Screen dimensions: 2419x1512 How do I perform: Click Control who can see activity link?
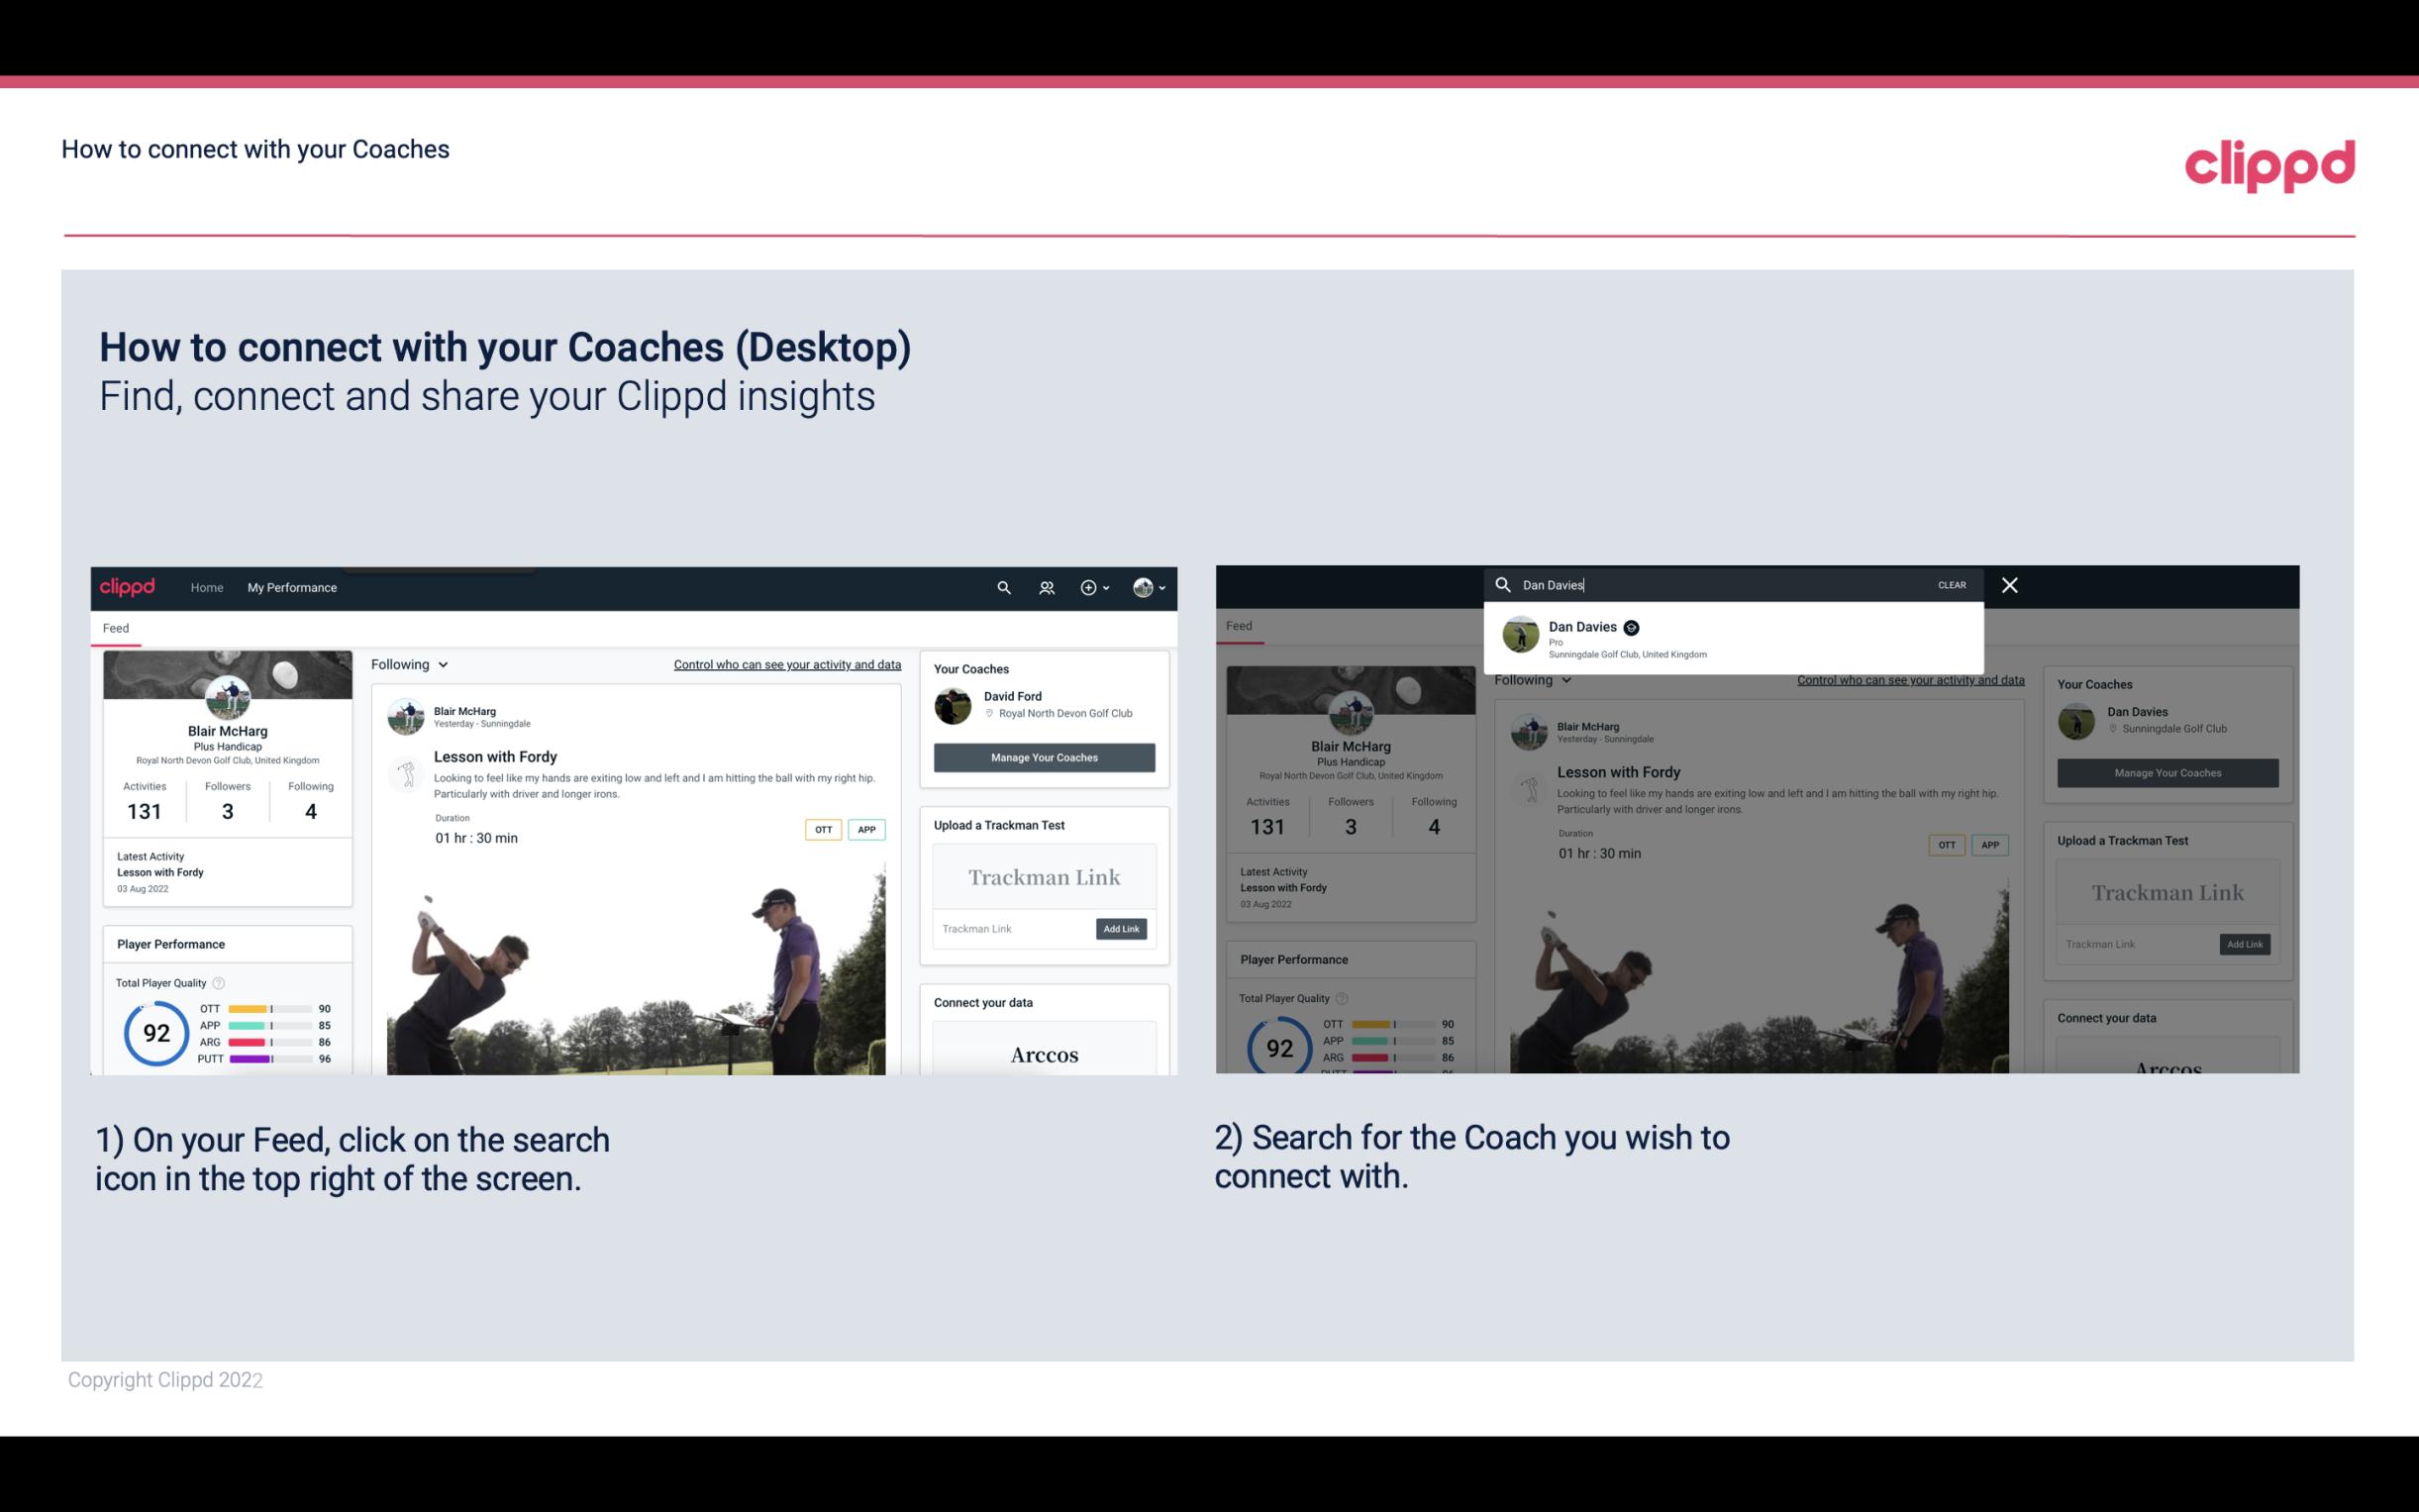point(787,663)
